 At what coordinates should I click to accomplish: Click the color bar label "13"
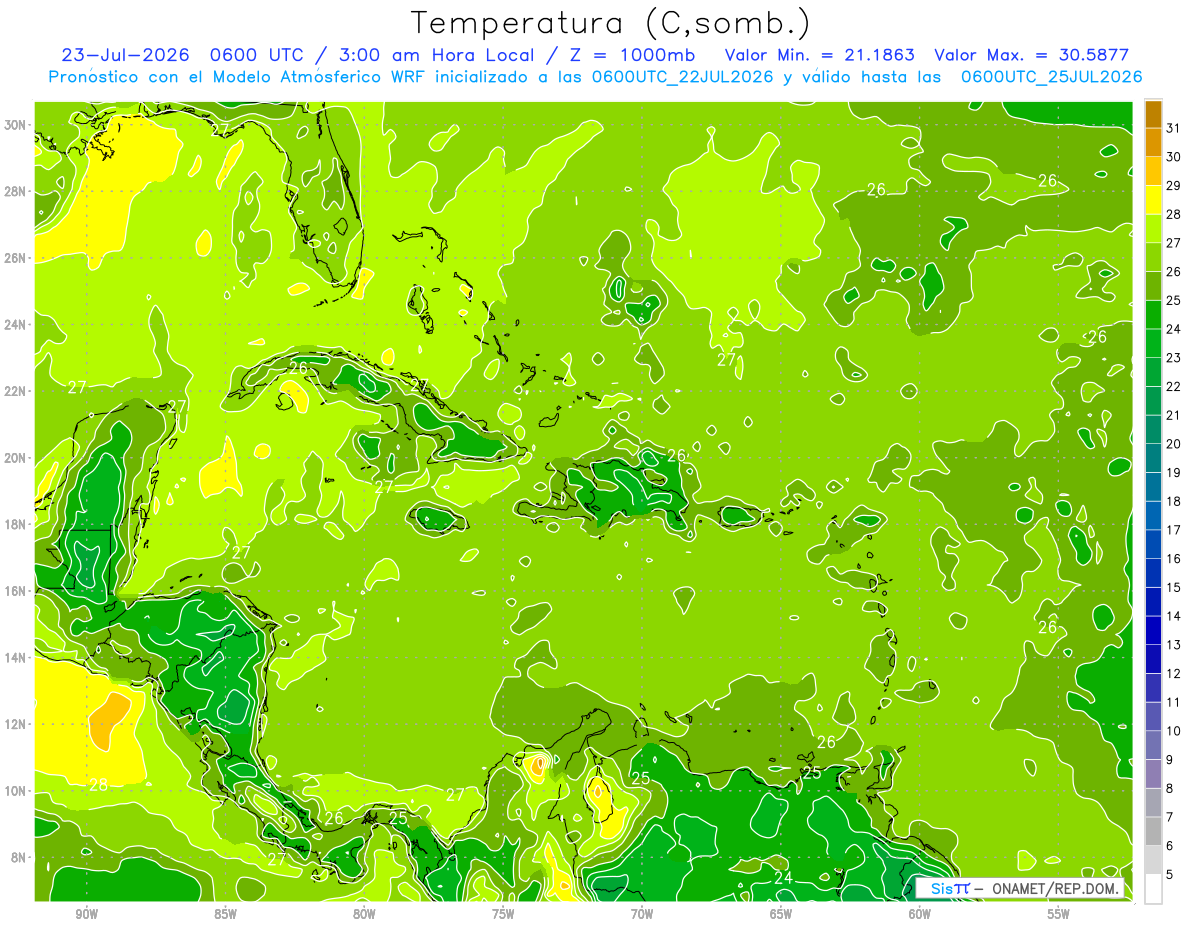click(1174, 645)
